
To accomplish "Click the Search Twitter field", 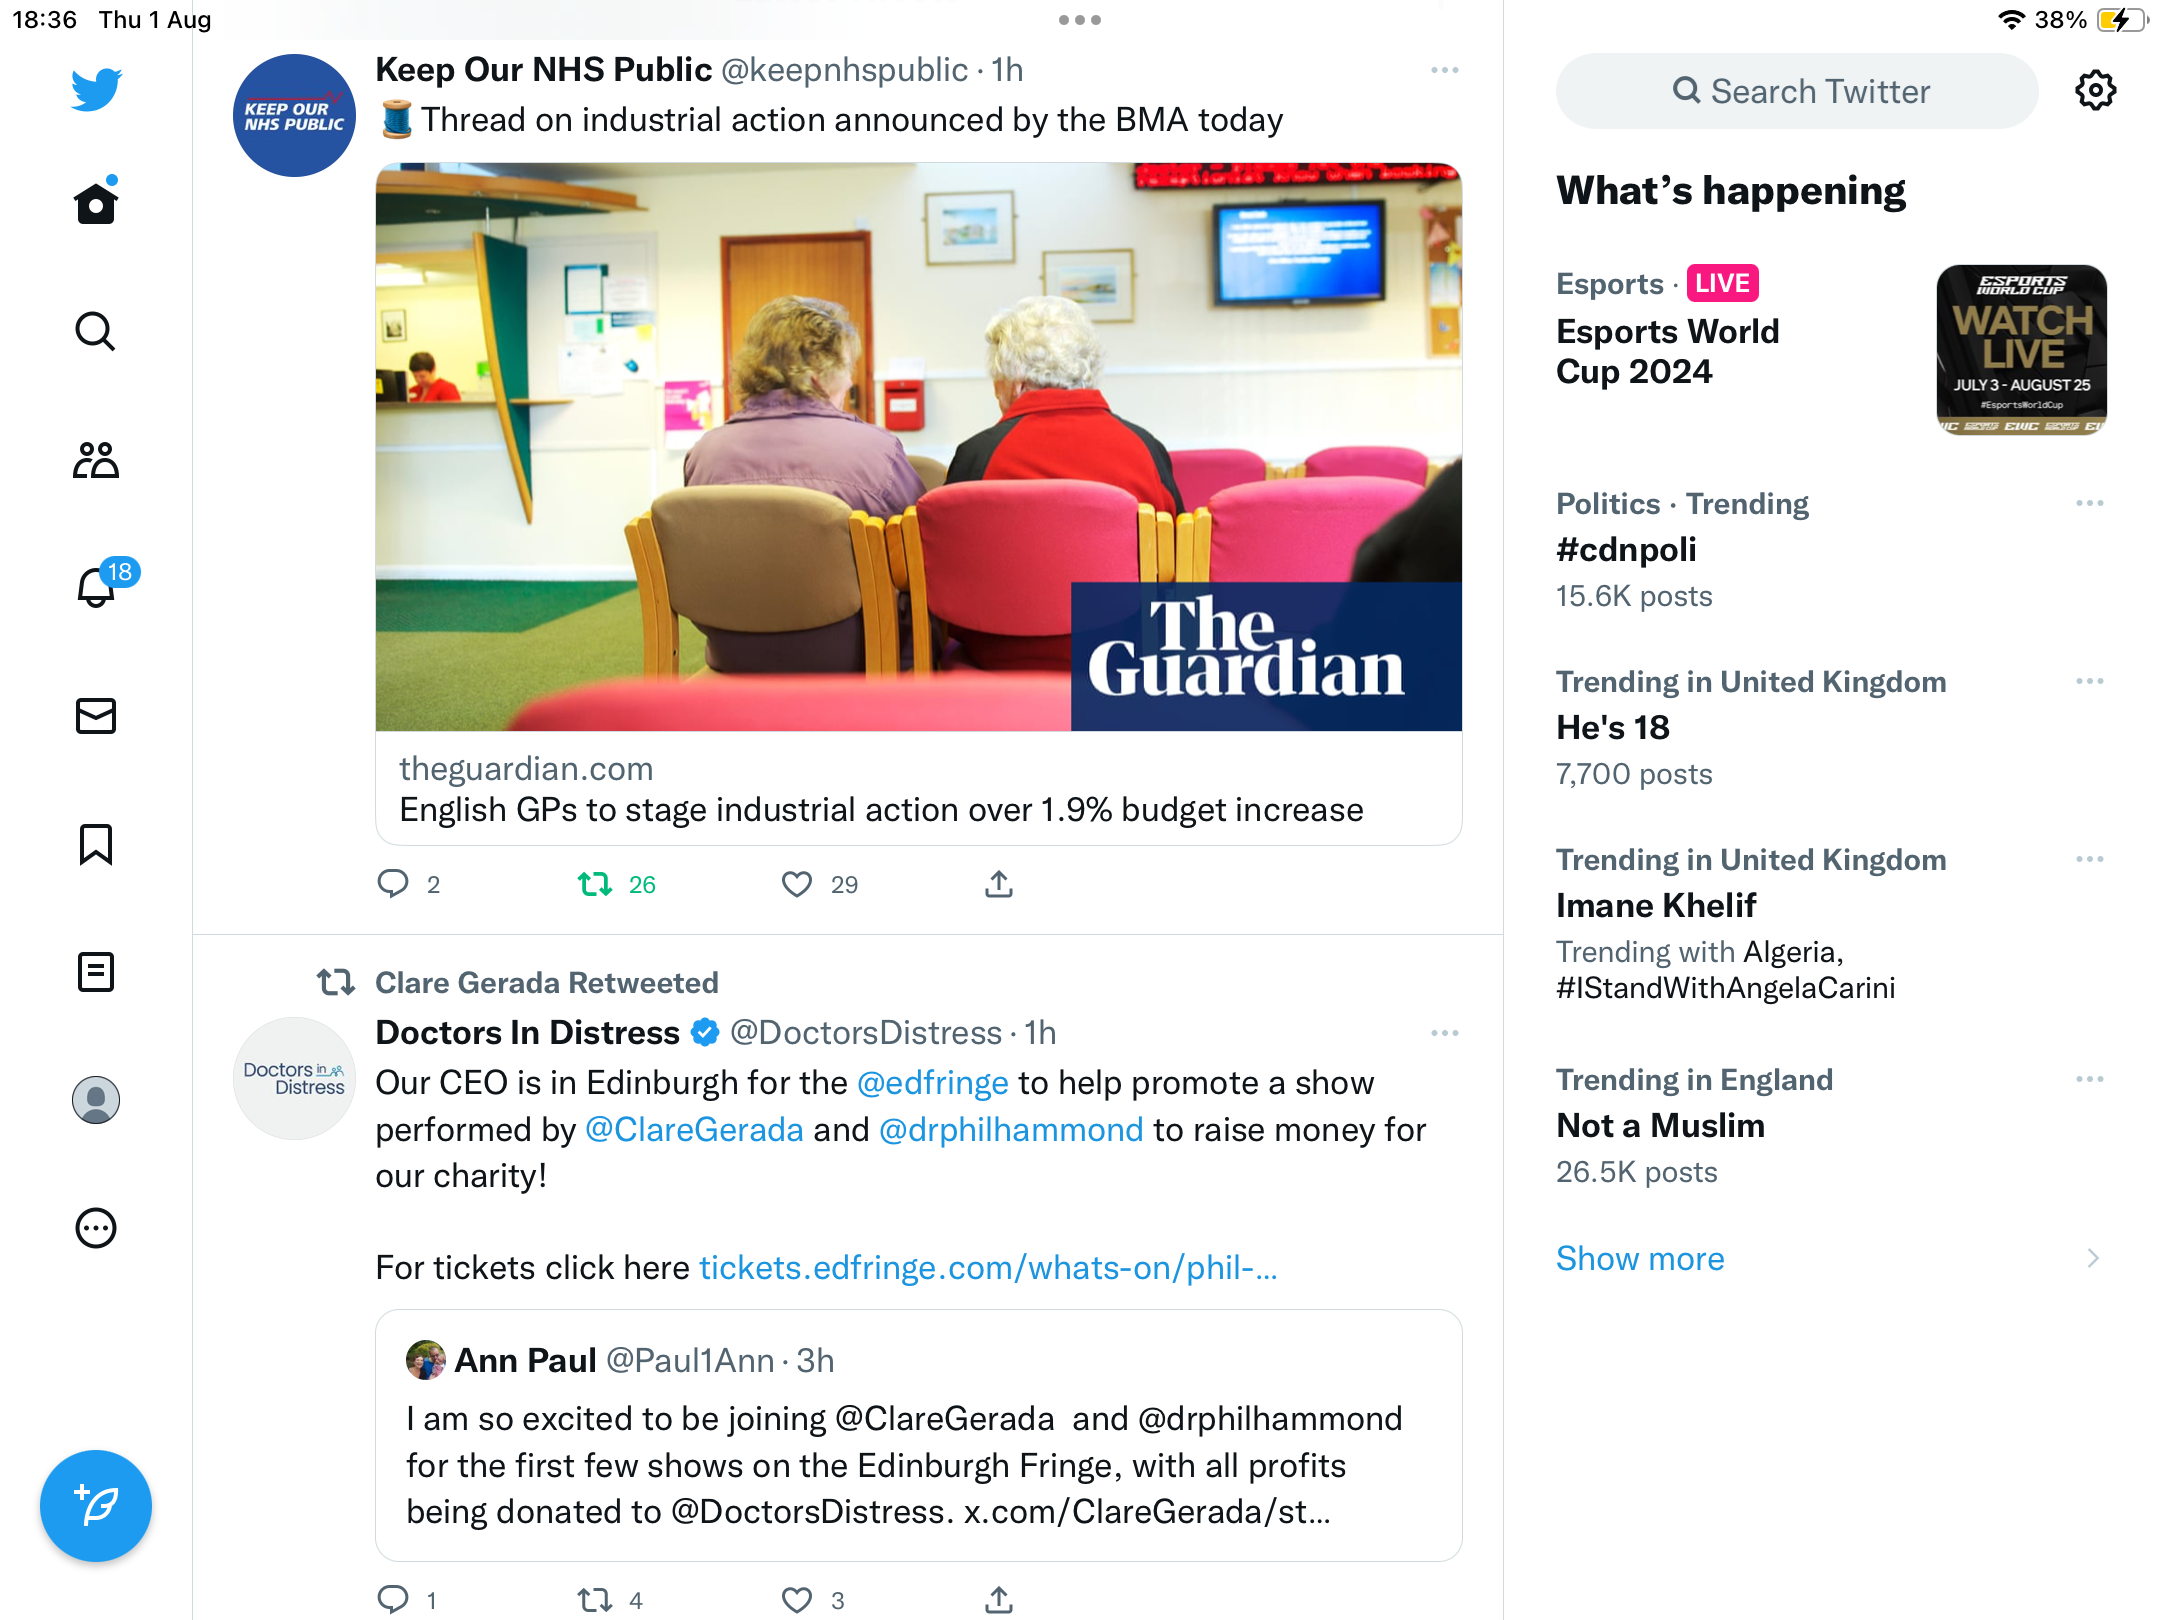I will tap(1797, 91).
